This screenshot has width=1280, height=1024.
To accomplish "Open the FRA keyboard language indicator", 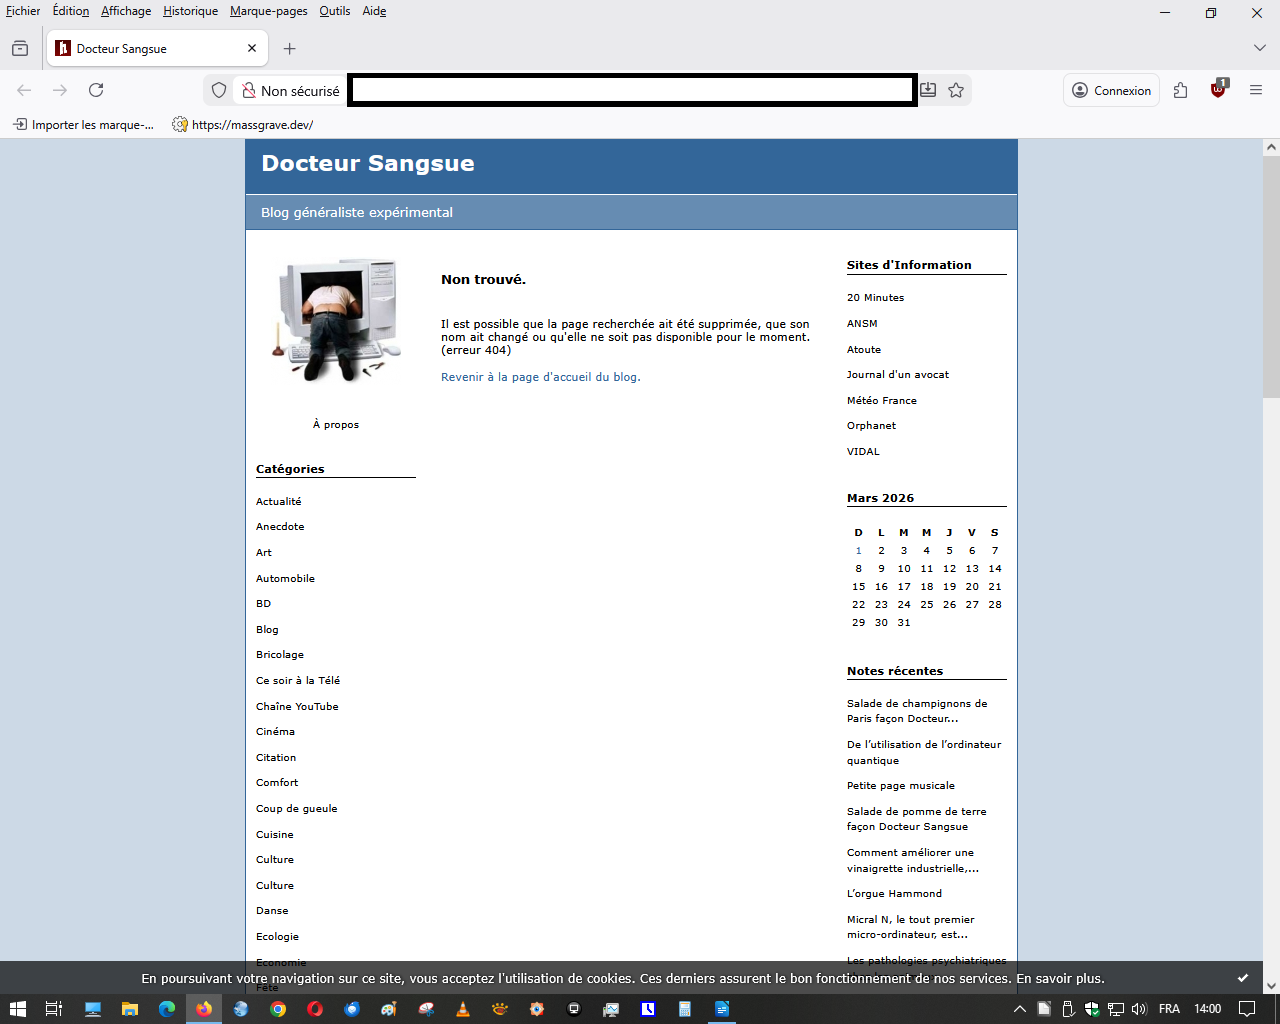I will point(1169,1009).
